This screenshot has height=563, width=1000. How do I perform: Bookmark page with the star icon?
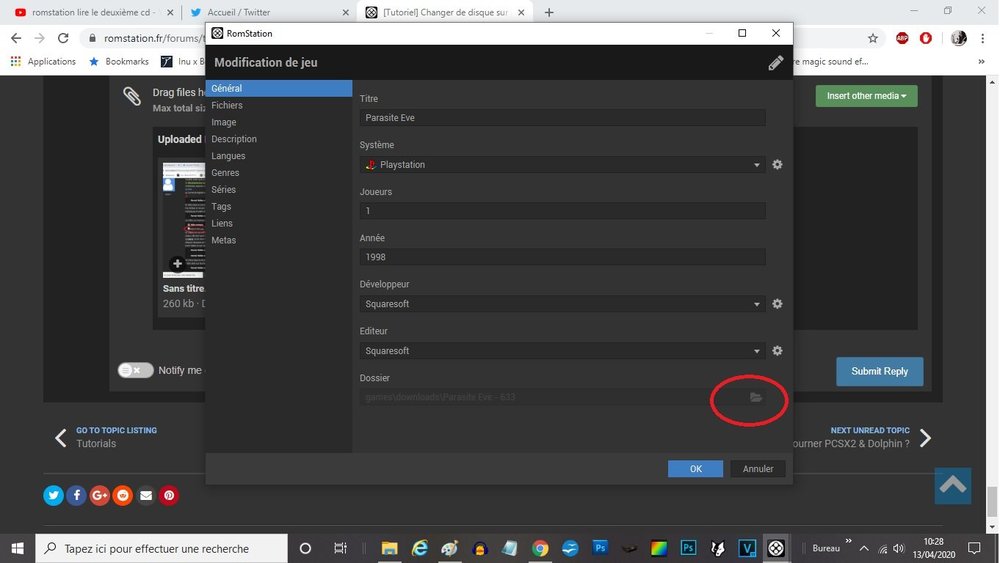872,38
